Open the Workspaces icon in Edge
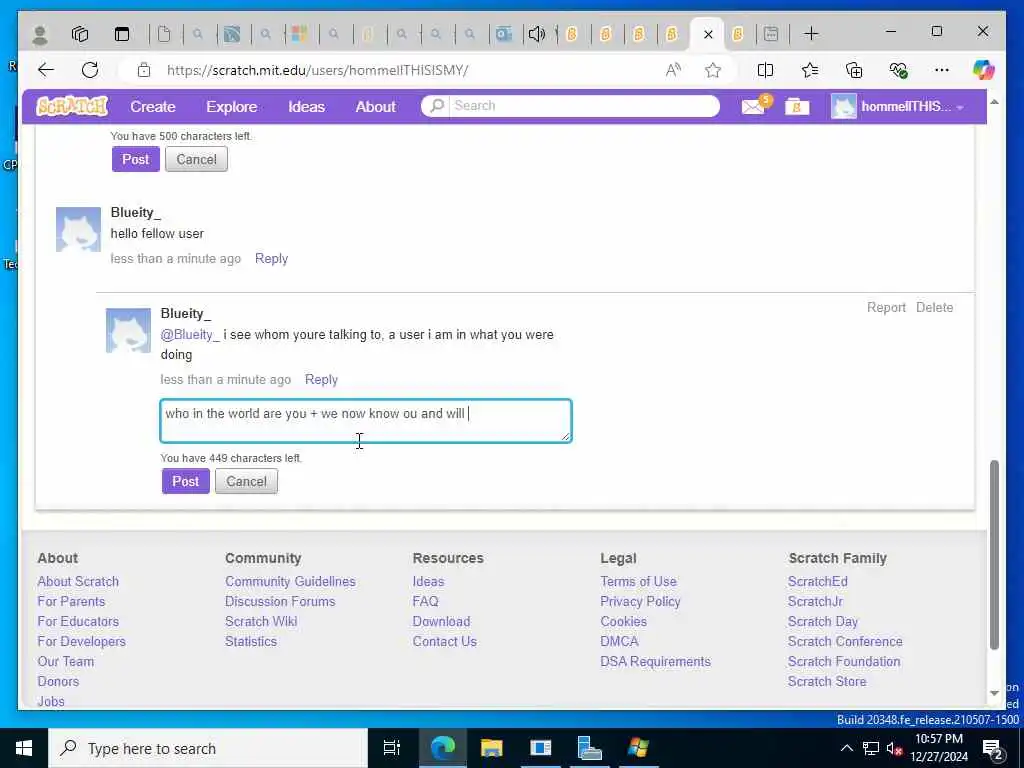1024x768 pixels. click(80, 34)
